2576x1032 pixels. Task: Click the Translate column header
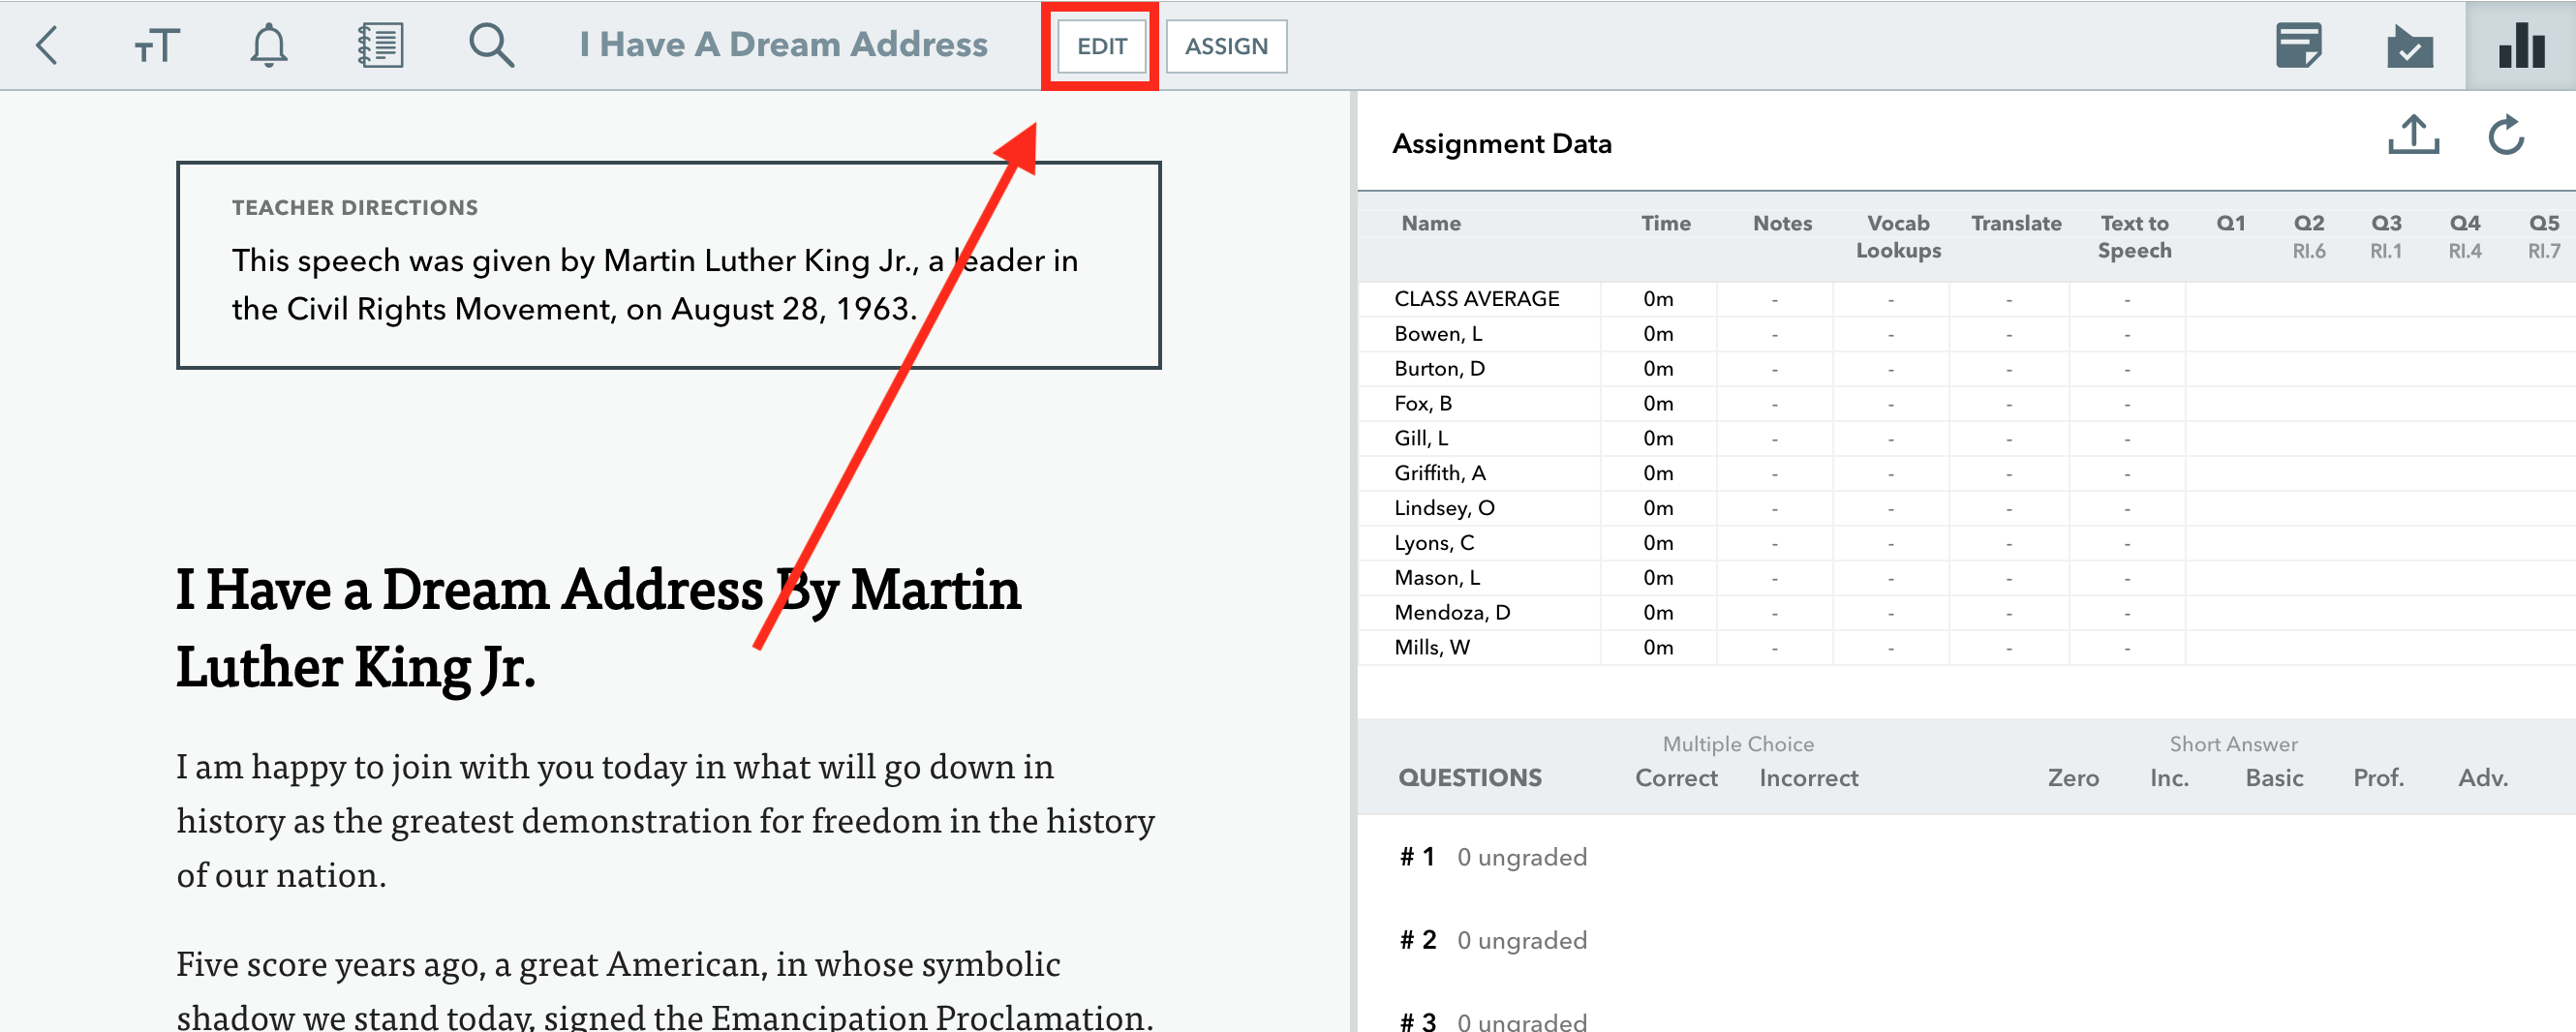pos(2016,223)
